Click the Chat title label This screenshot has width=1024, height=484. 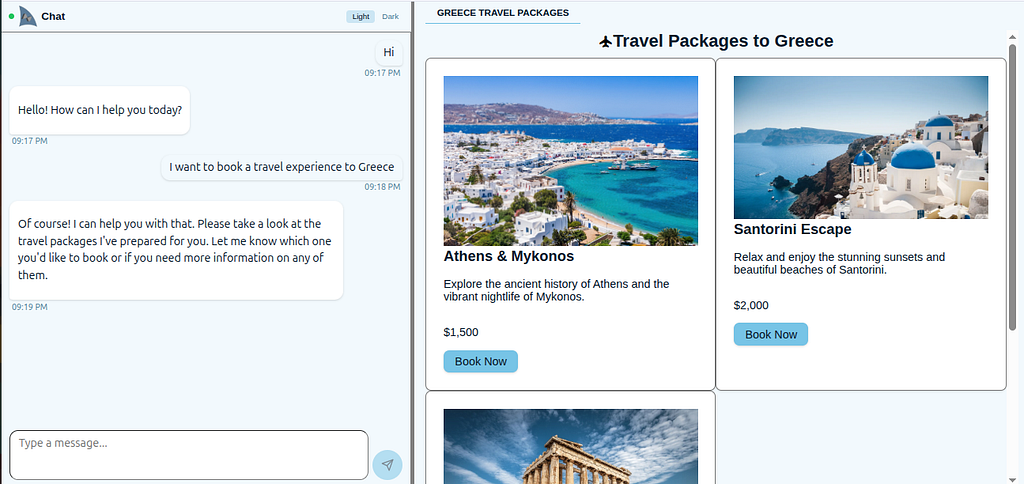coord(53,16)
